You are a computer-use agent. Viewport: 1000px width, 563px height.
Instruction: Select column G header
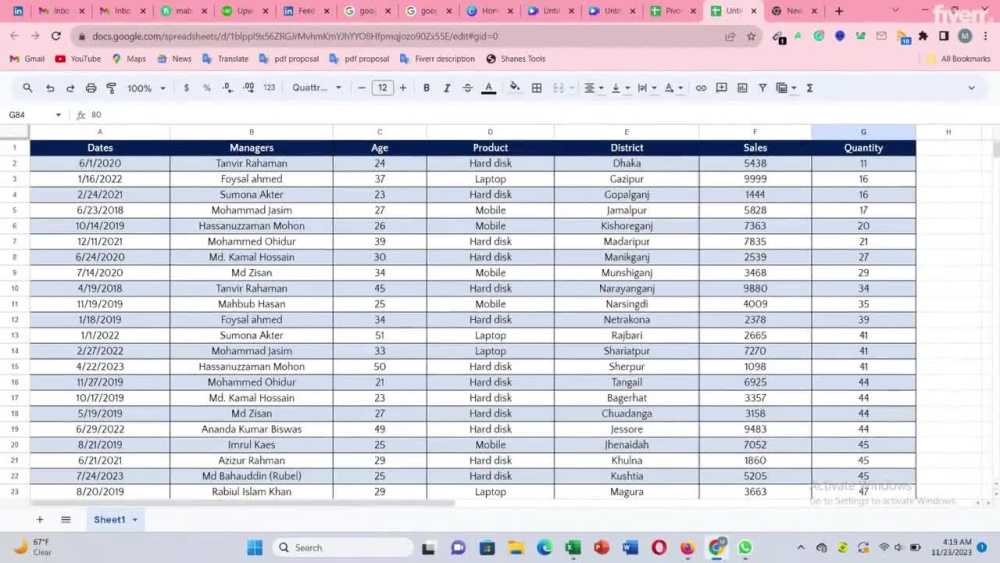tap(864, 132)
